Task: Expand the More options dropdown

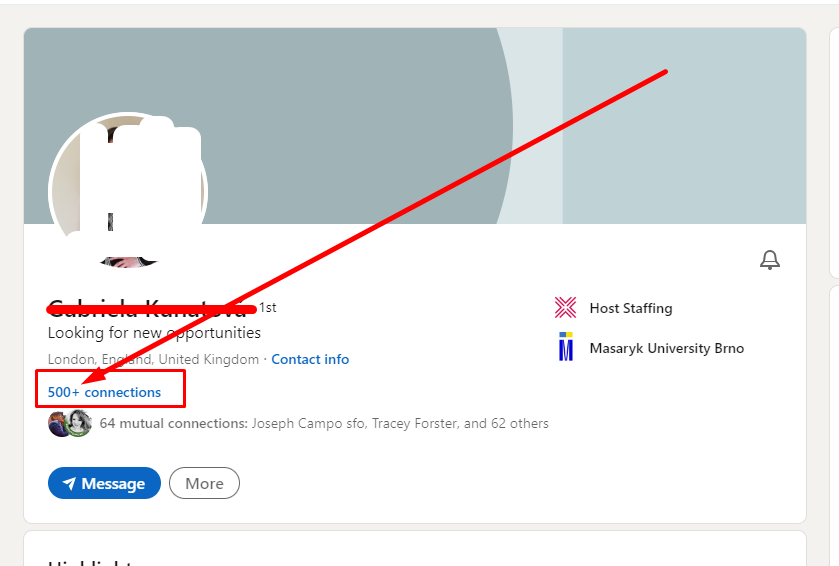Action: [204, 484]
